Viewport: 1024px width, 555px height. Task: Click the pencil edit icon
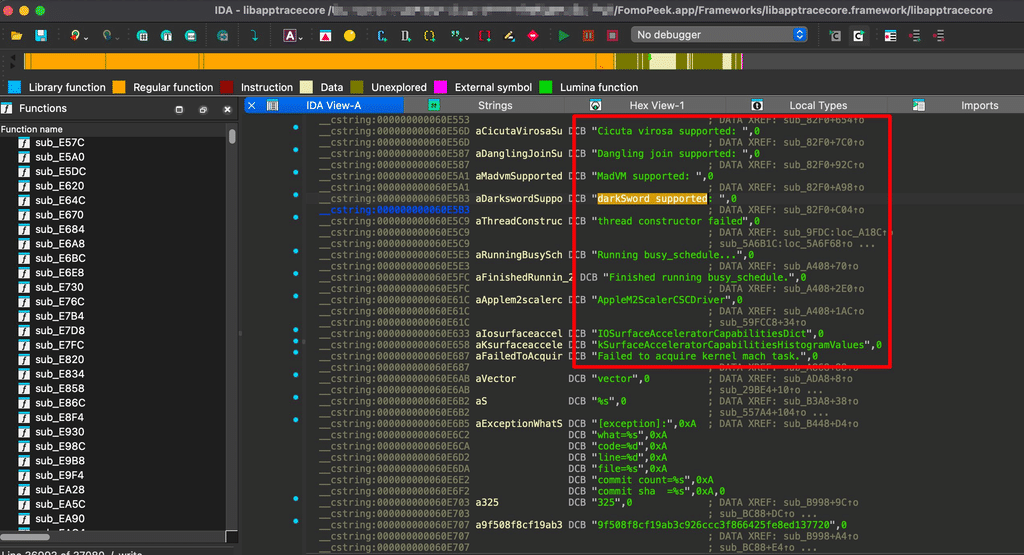509,36
